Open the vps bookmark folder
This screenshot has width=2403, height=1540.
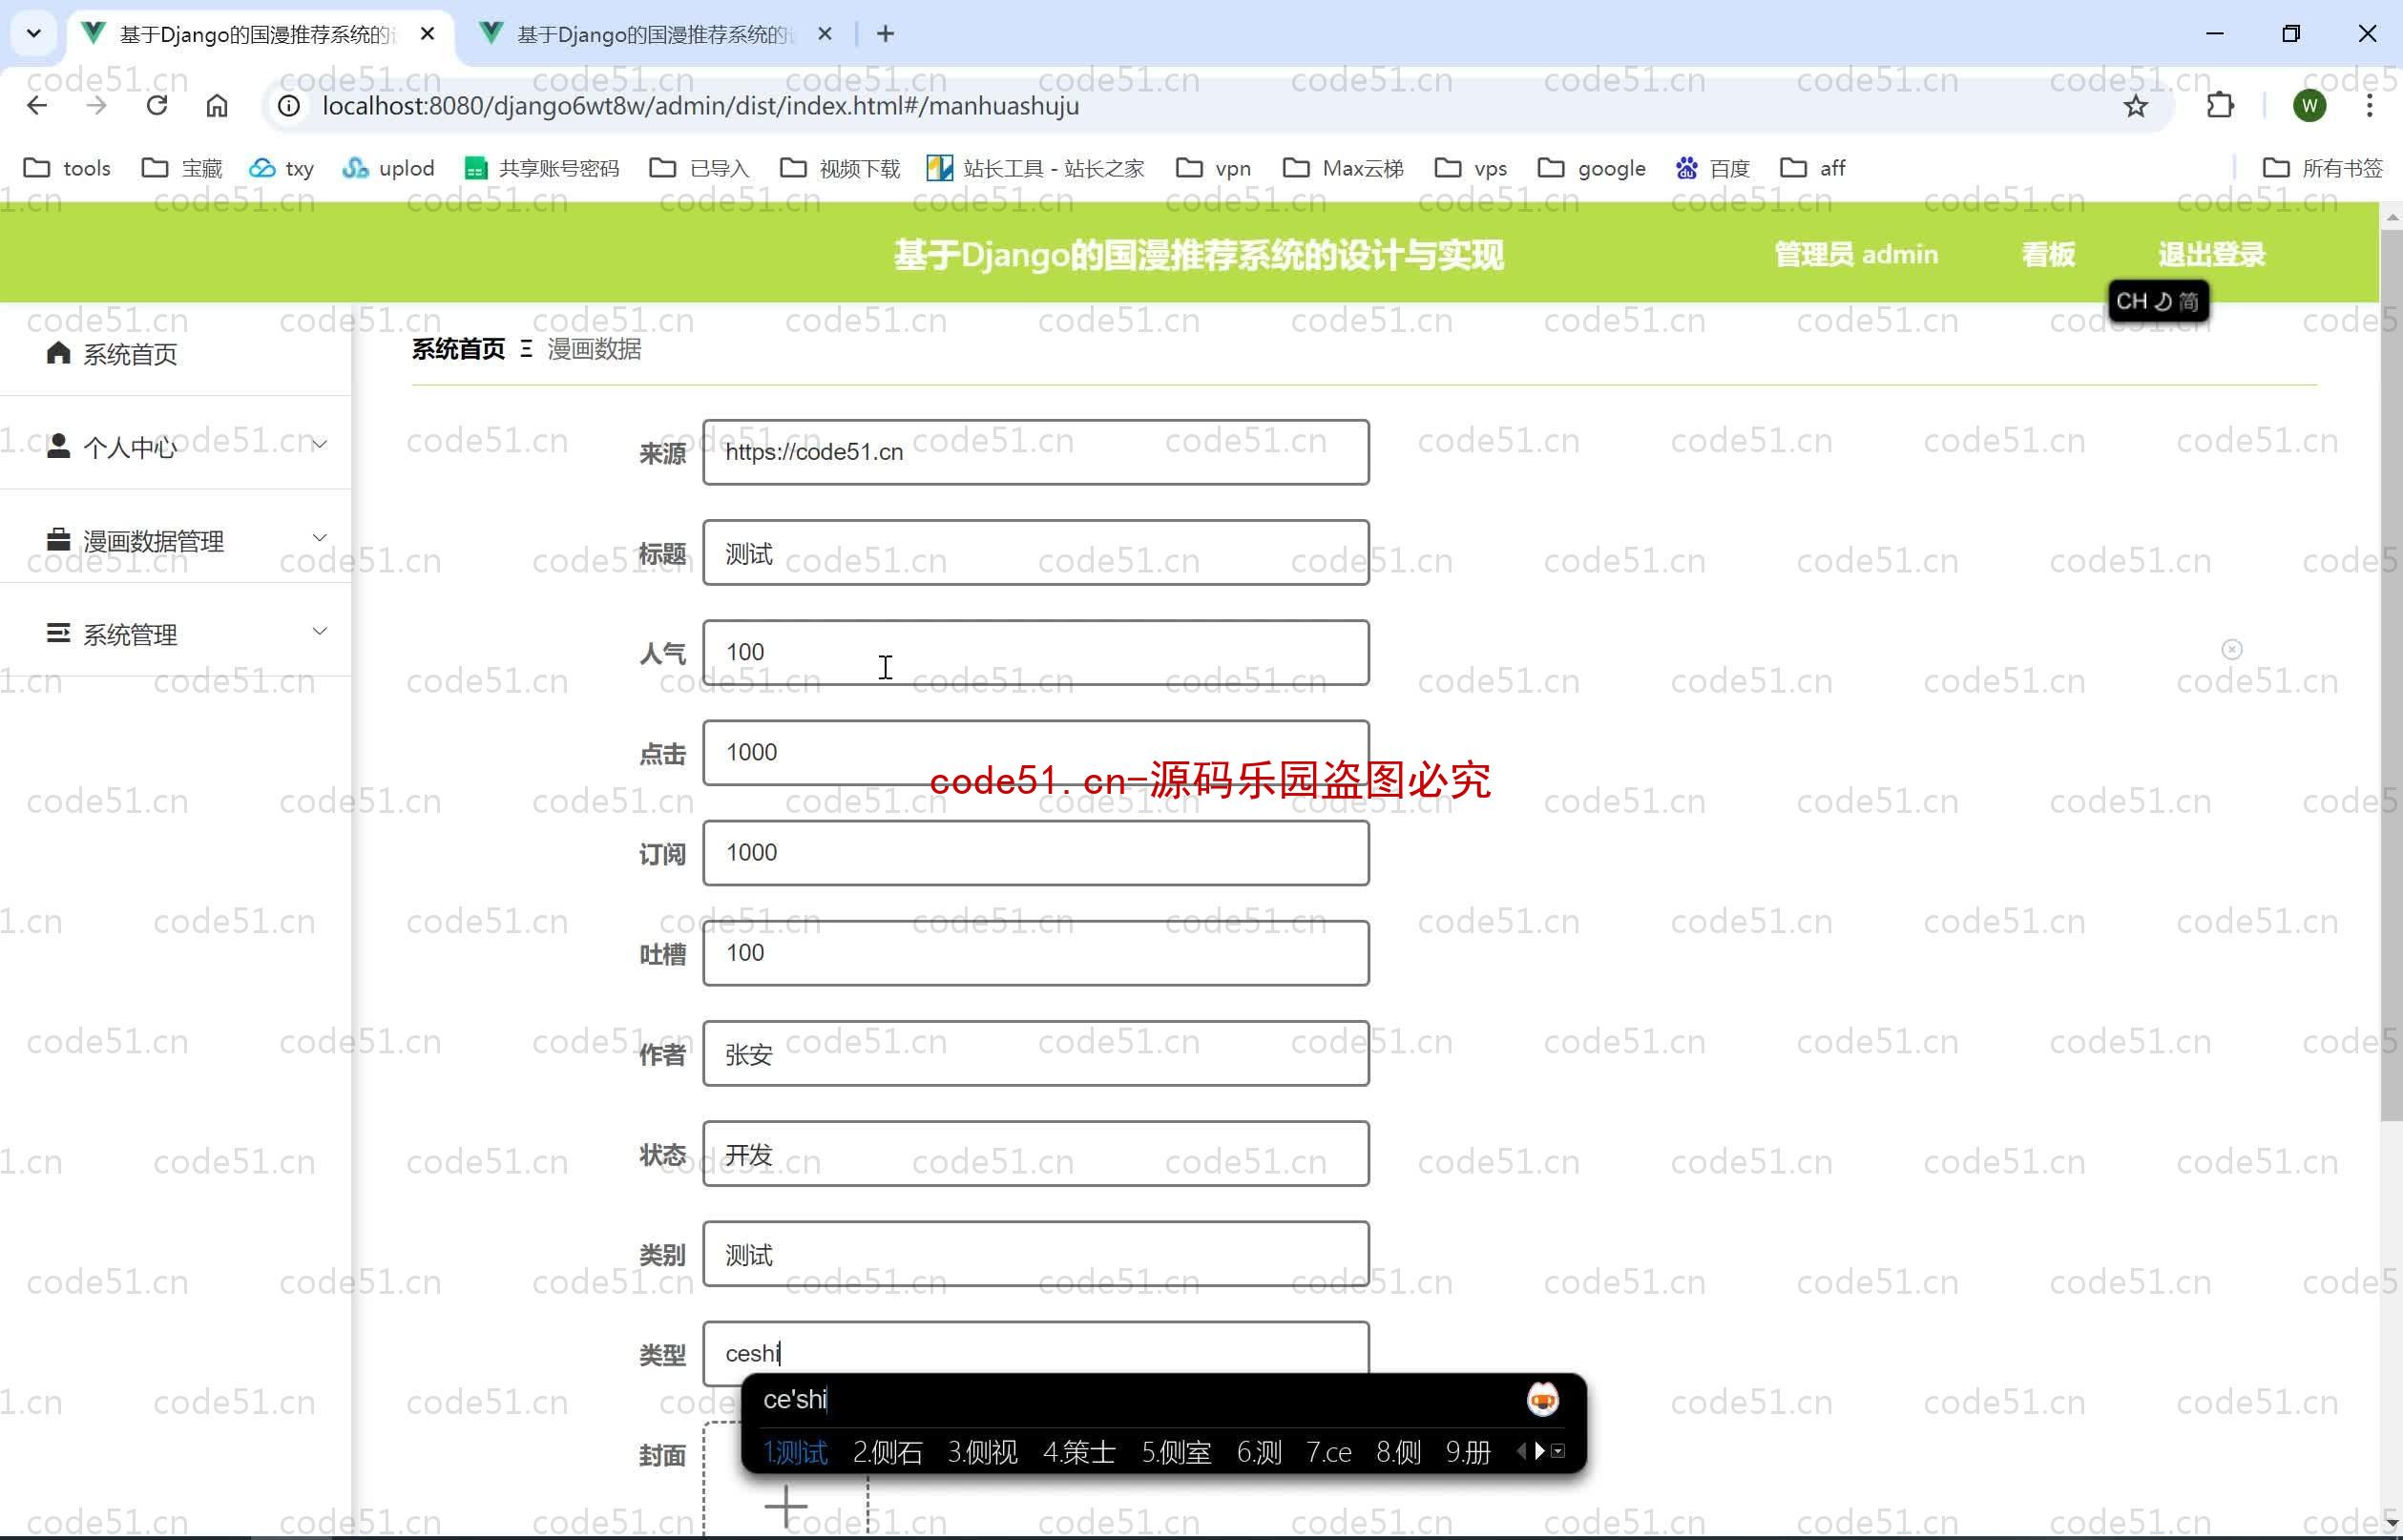point(1470,168)
